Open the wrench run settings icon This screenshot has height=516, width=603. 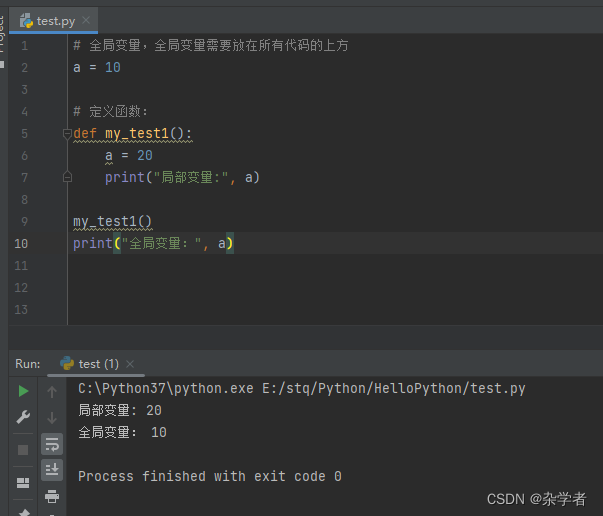coord(23,417)
